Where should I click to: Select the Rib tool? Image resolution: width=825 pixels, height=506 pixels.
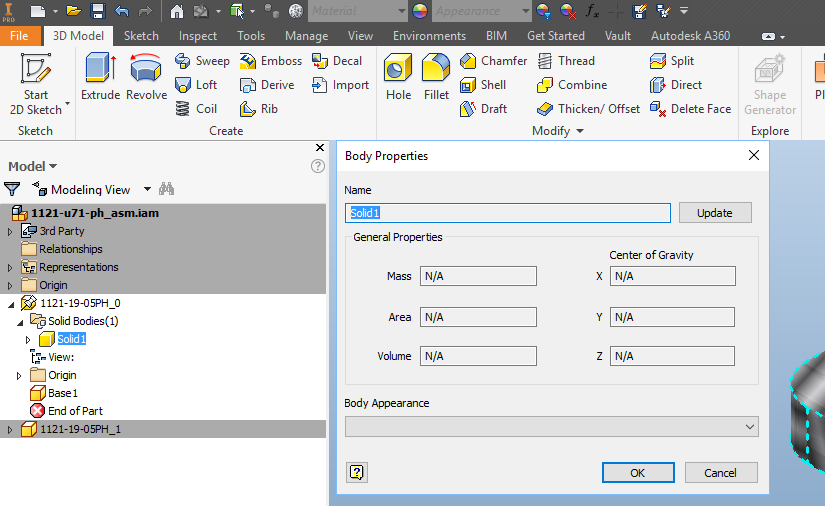258,109
